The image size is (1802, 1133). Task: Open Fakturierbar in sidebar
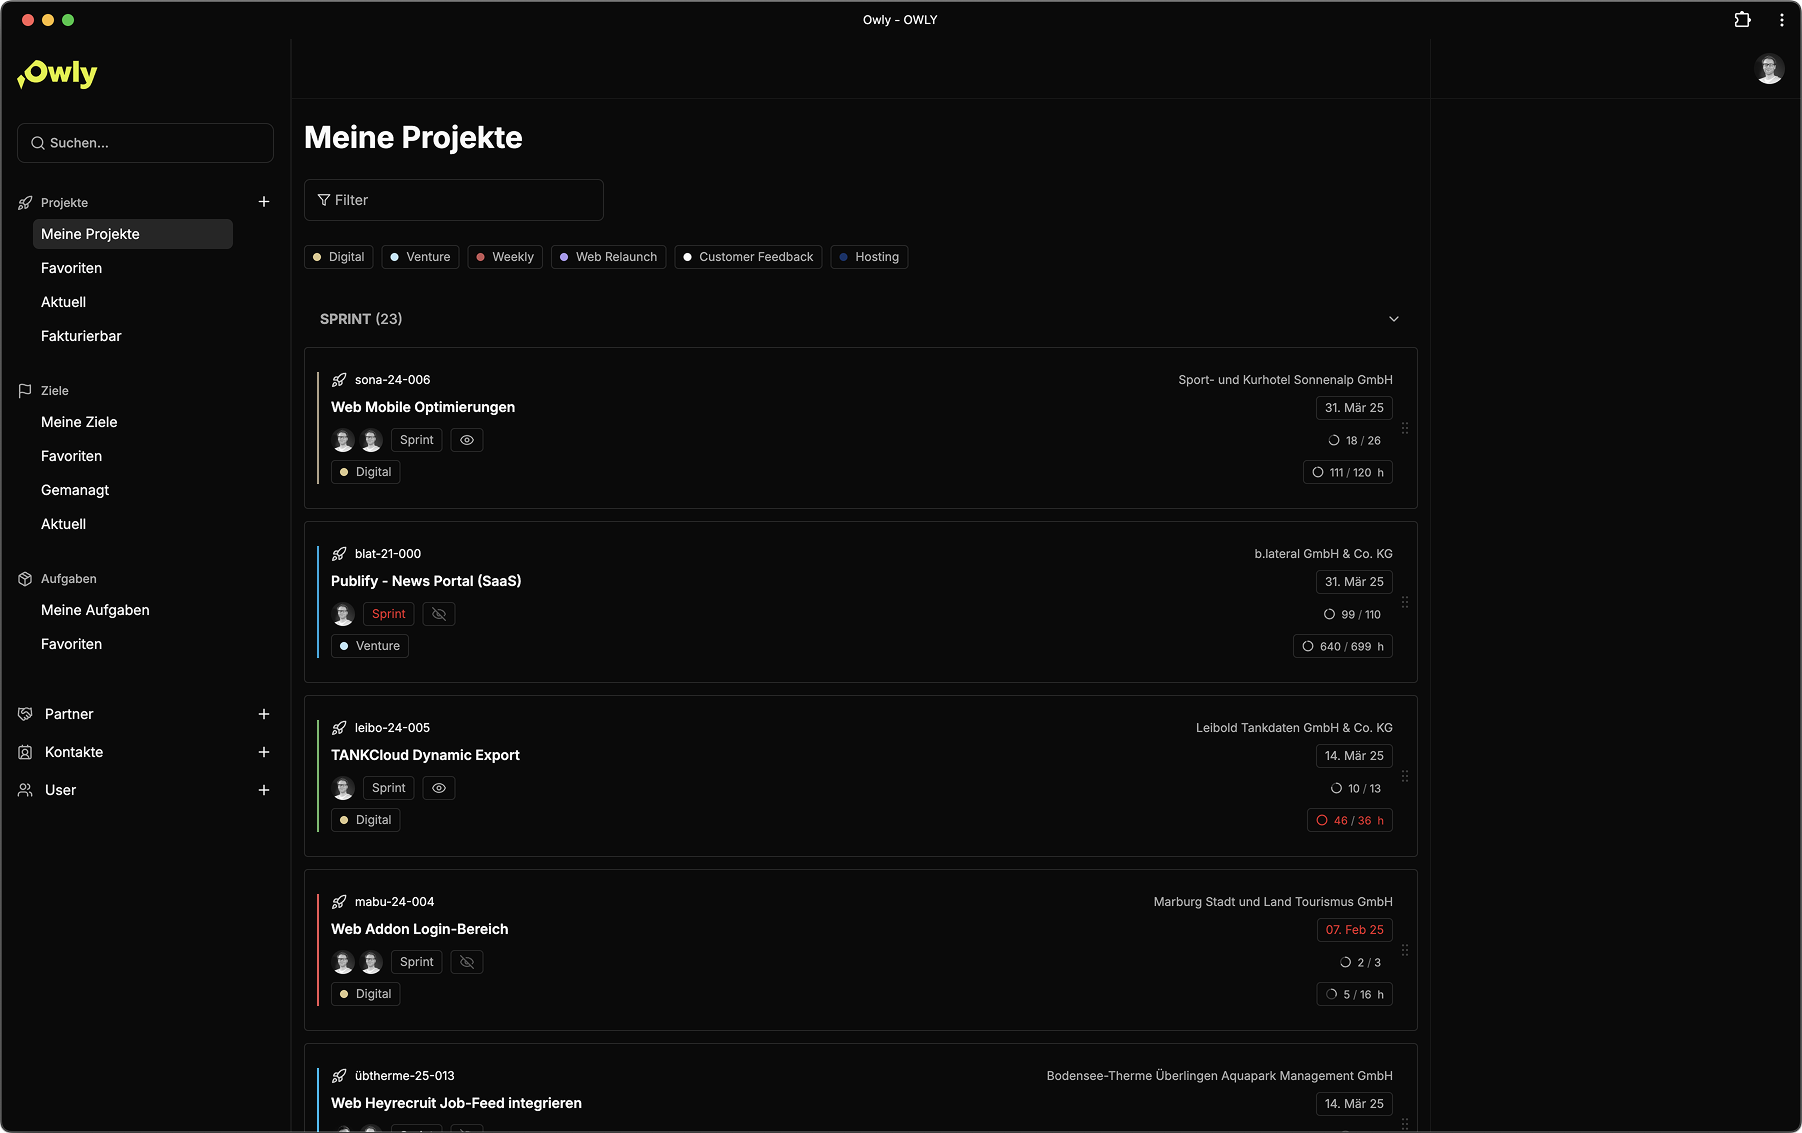[81, 336]
